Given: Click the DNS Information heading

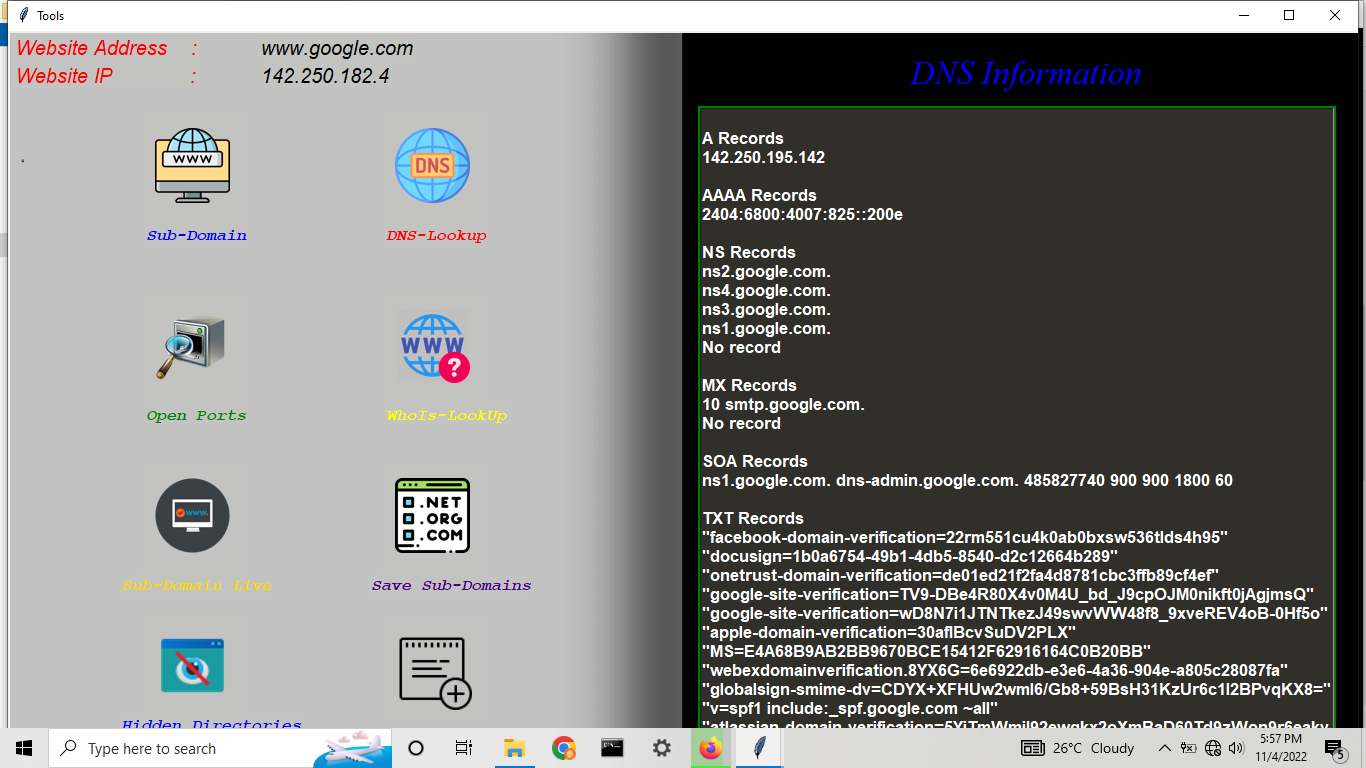Looking at the screenshot, I should pyautogui.click(x=1025, y=73).
